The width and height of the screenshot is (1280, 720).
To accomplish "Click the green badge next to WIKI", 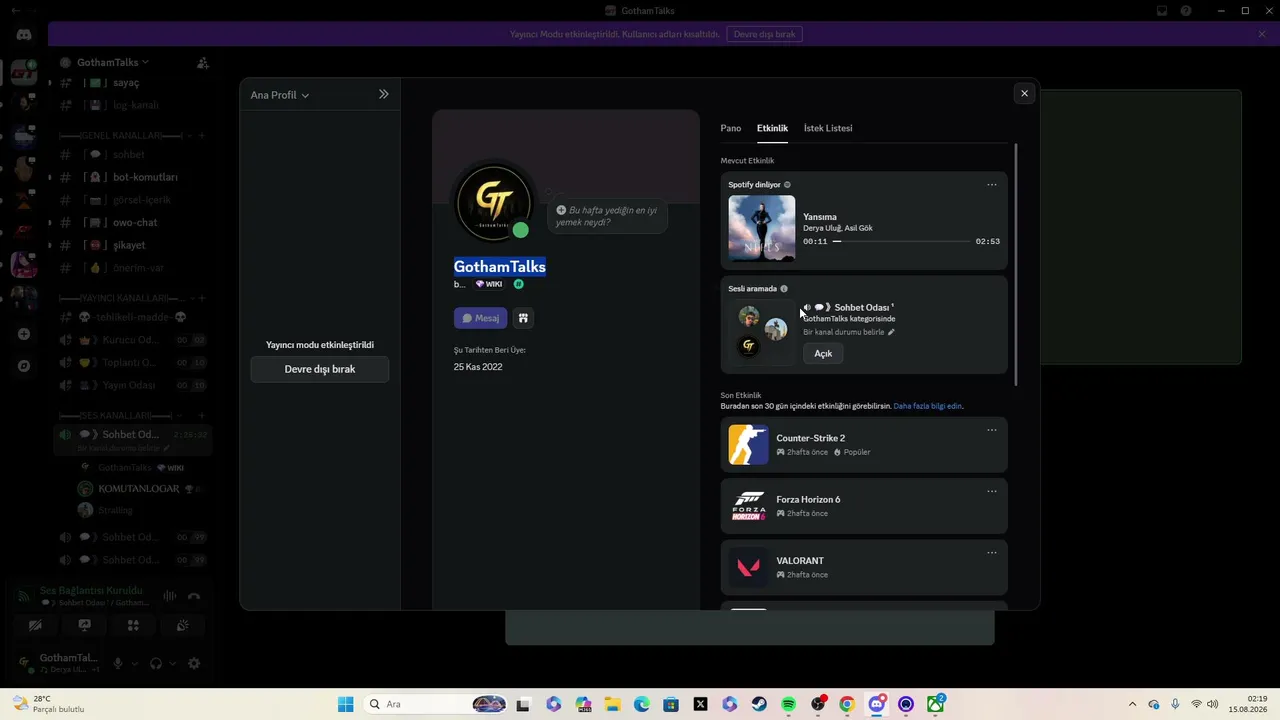I will coord(519,284).
